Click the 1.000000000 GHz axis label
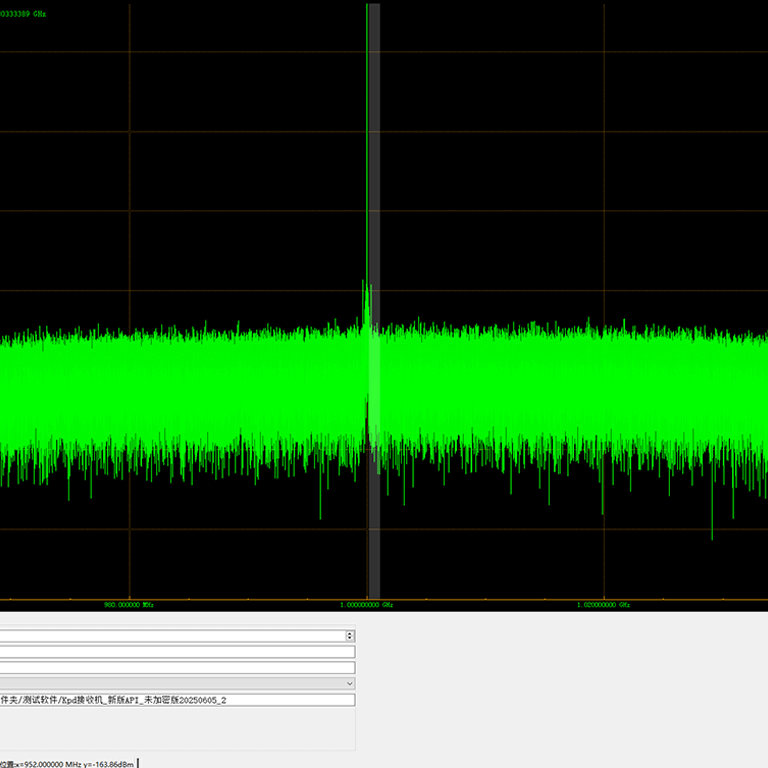The image size is (768, 768). point(366,605)
